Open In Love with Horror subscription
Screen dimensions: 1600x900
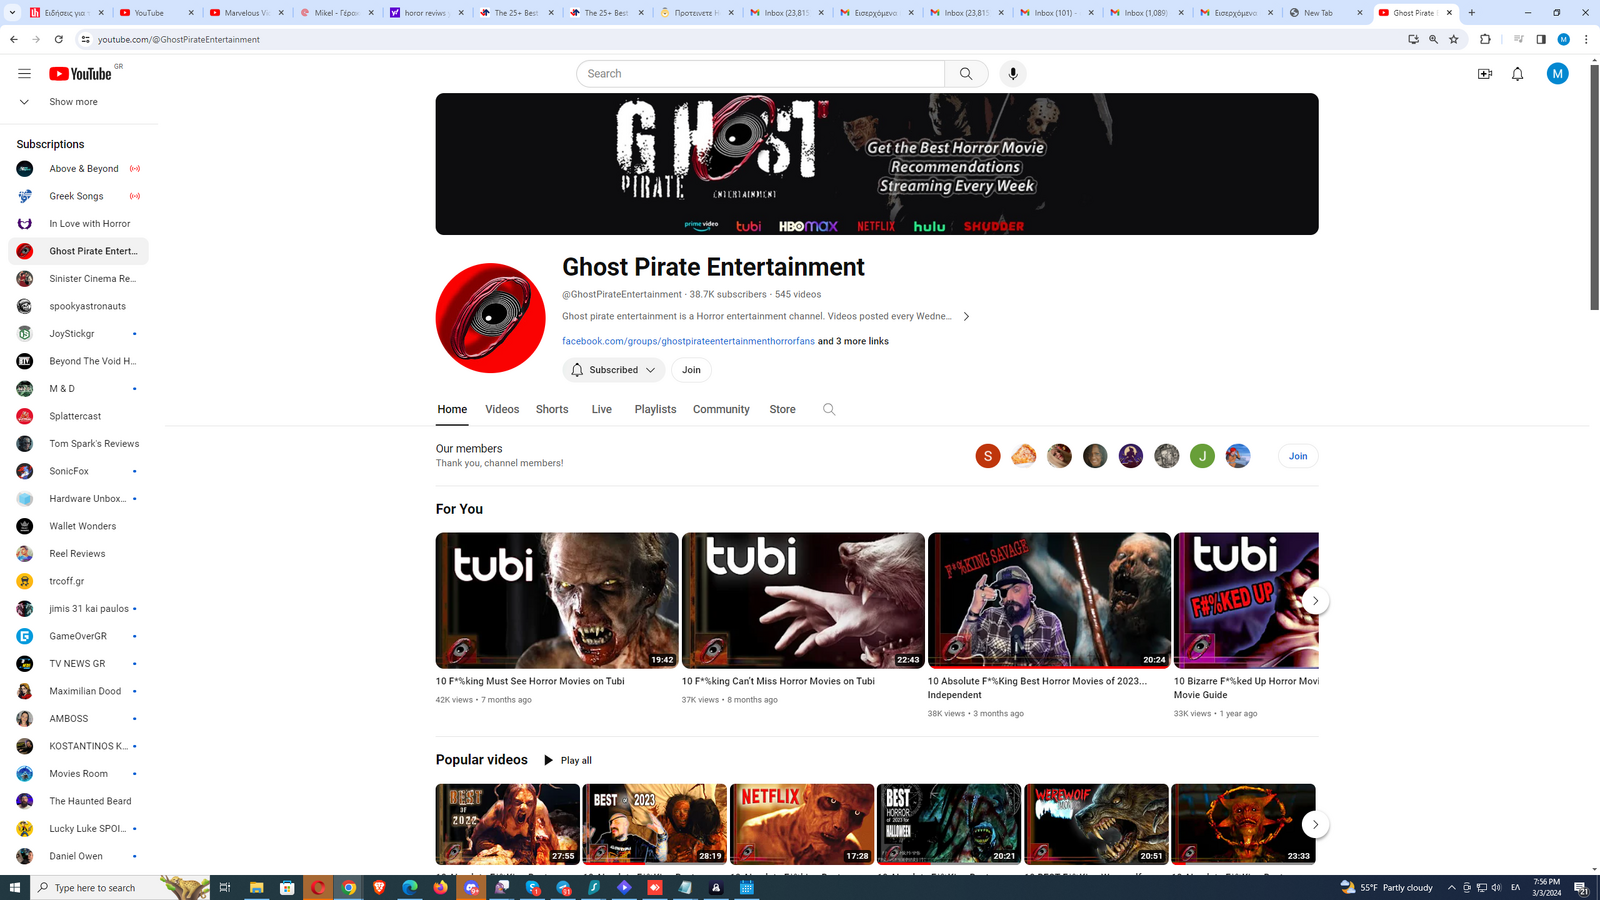tap(78, 224)
